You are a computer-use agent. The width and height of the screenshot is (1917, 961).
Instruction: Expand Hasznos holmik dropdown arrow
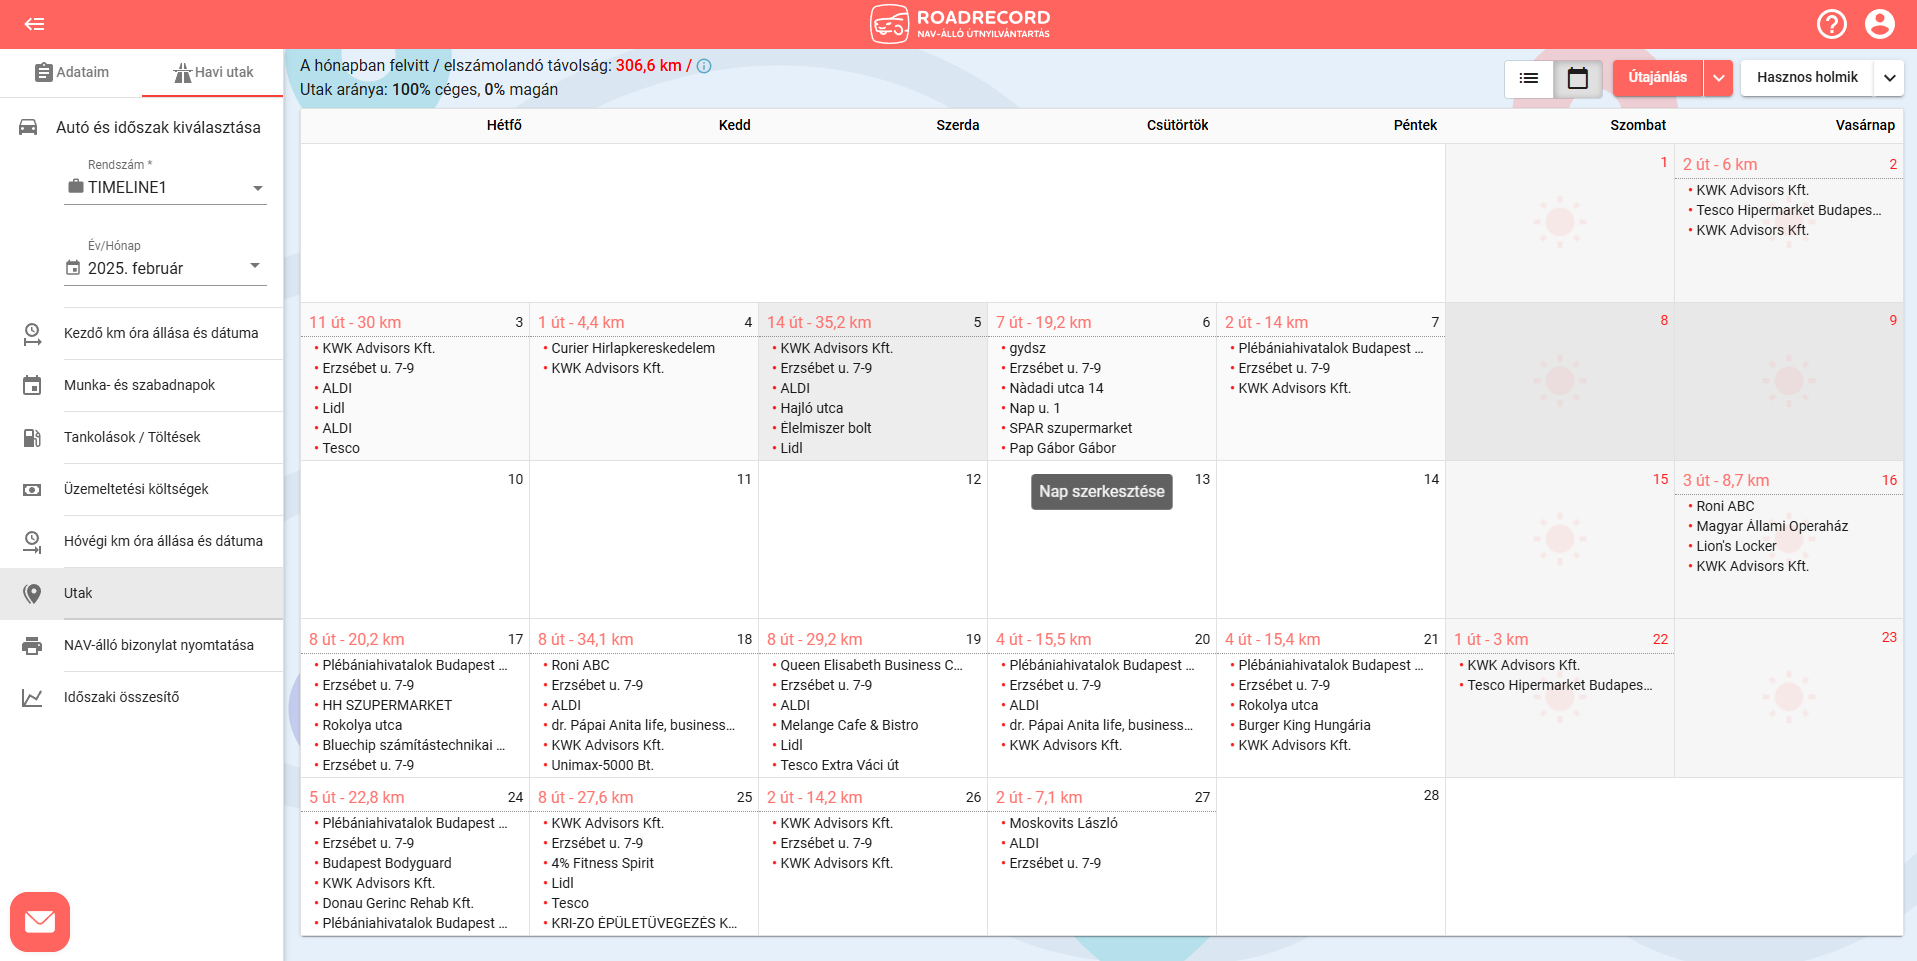(1889, 78)
